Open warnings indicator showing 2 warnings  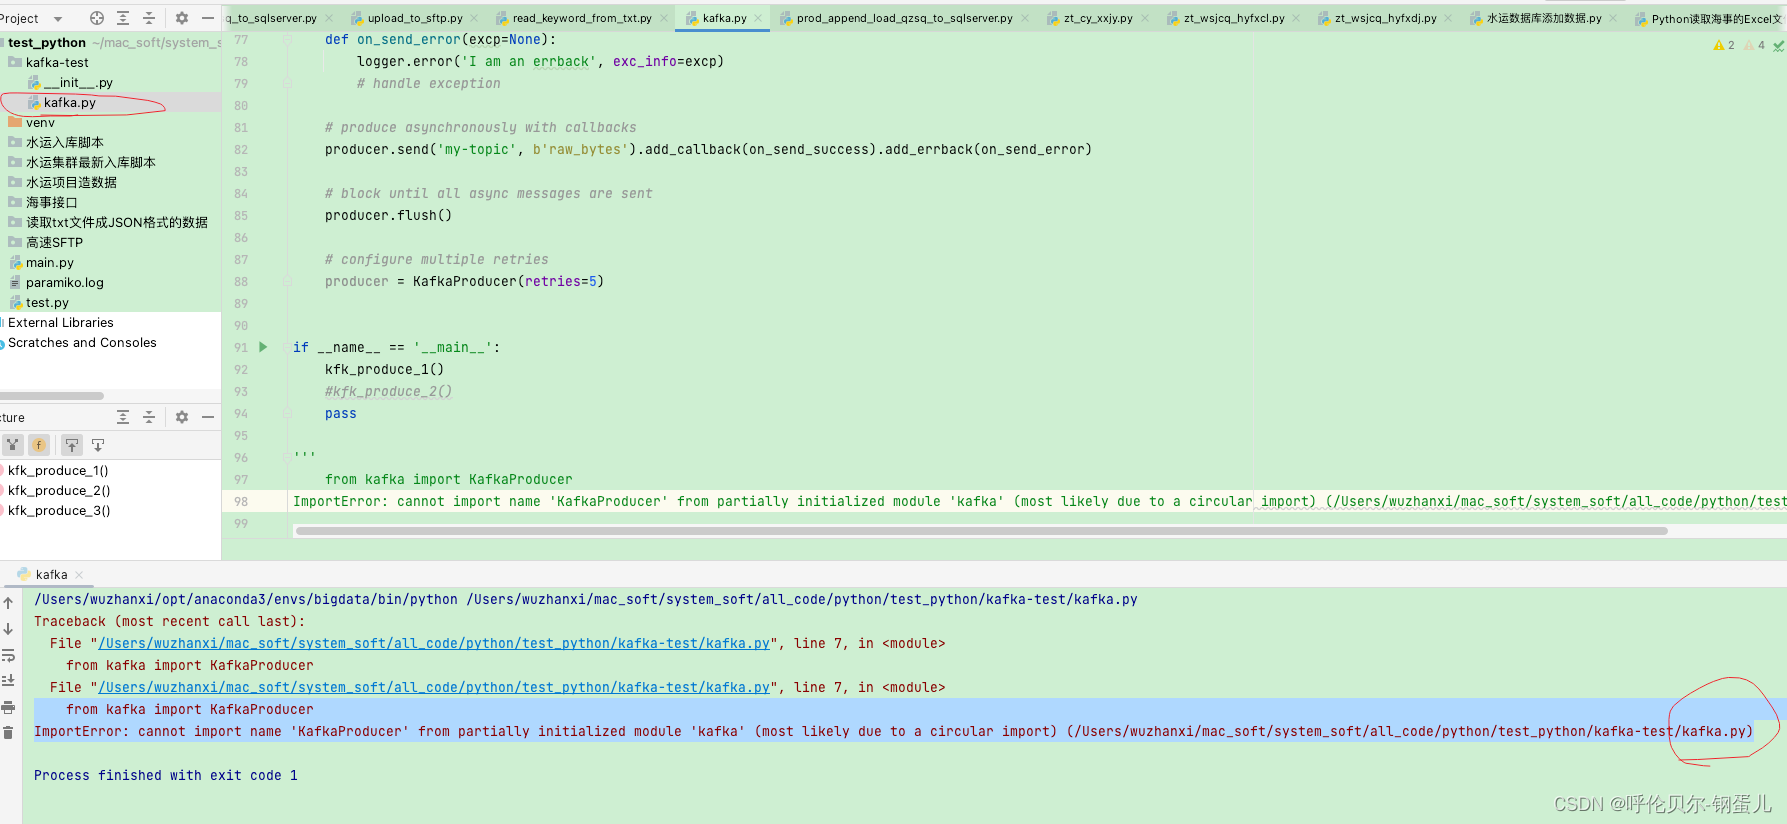[x=1724, y=45]
